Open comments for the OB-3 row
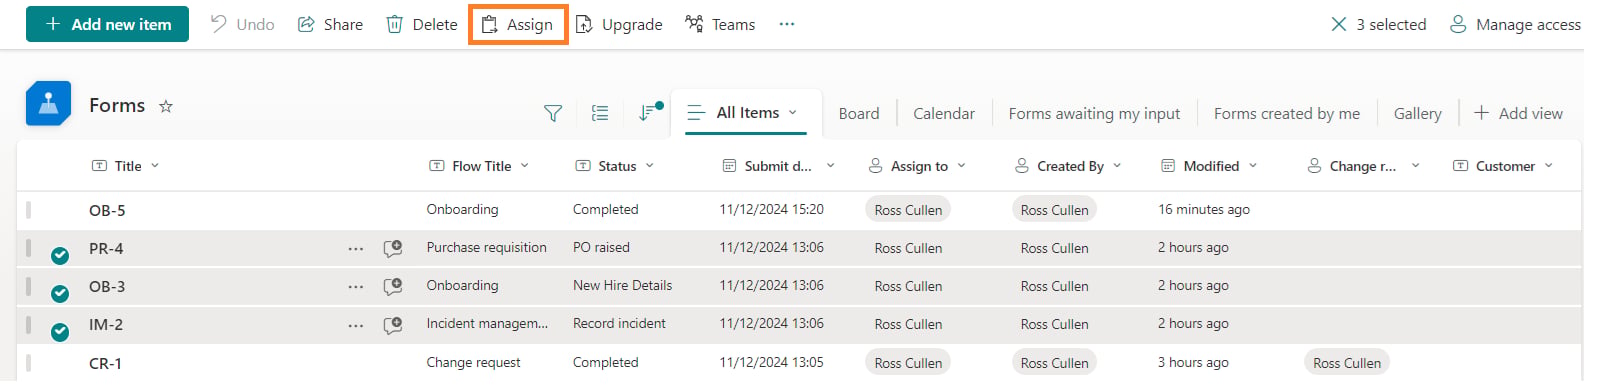The width and height of the screenshot is (1599, 392). [x=393, y=286]
